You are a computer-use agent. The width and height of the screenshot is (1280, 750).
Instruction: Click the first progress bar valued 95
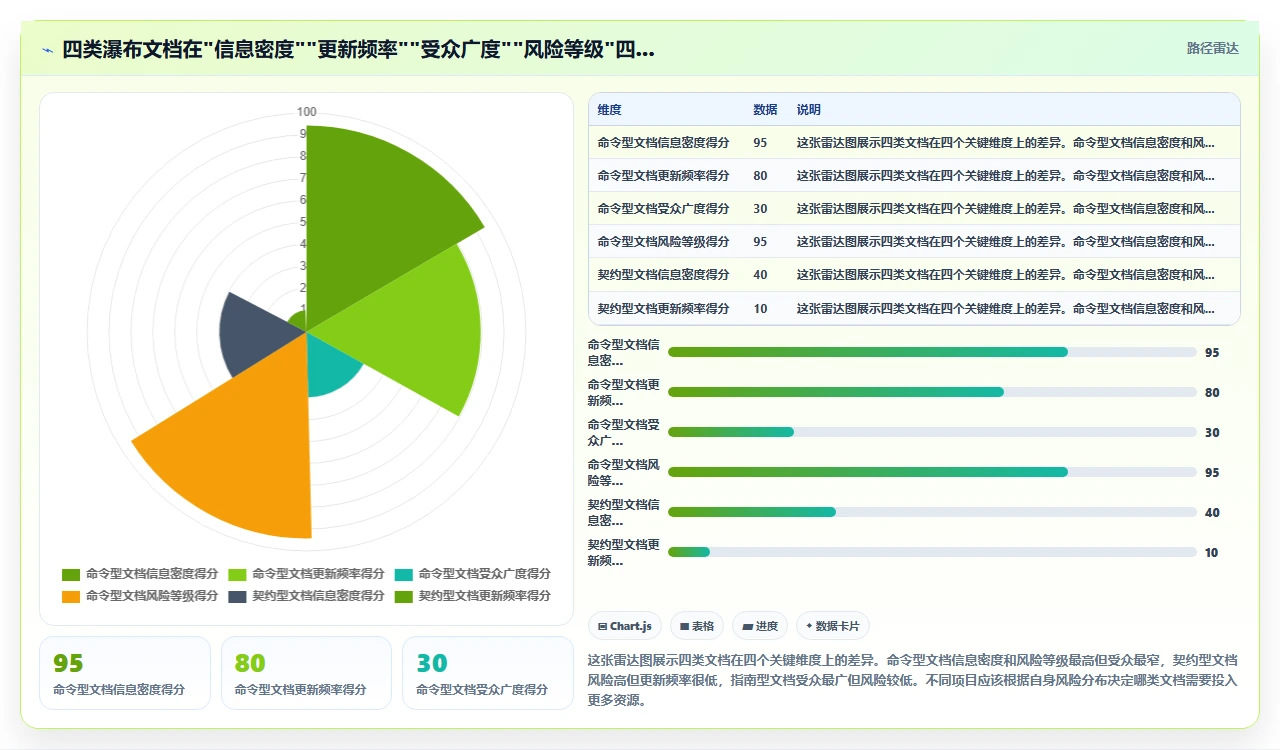point(932,352)
